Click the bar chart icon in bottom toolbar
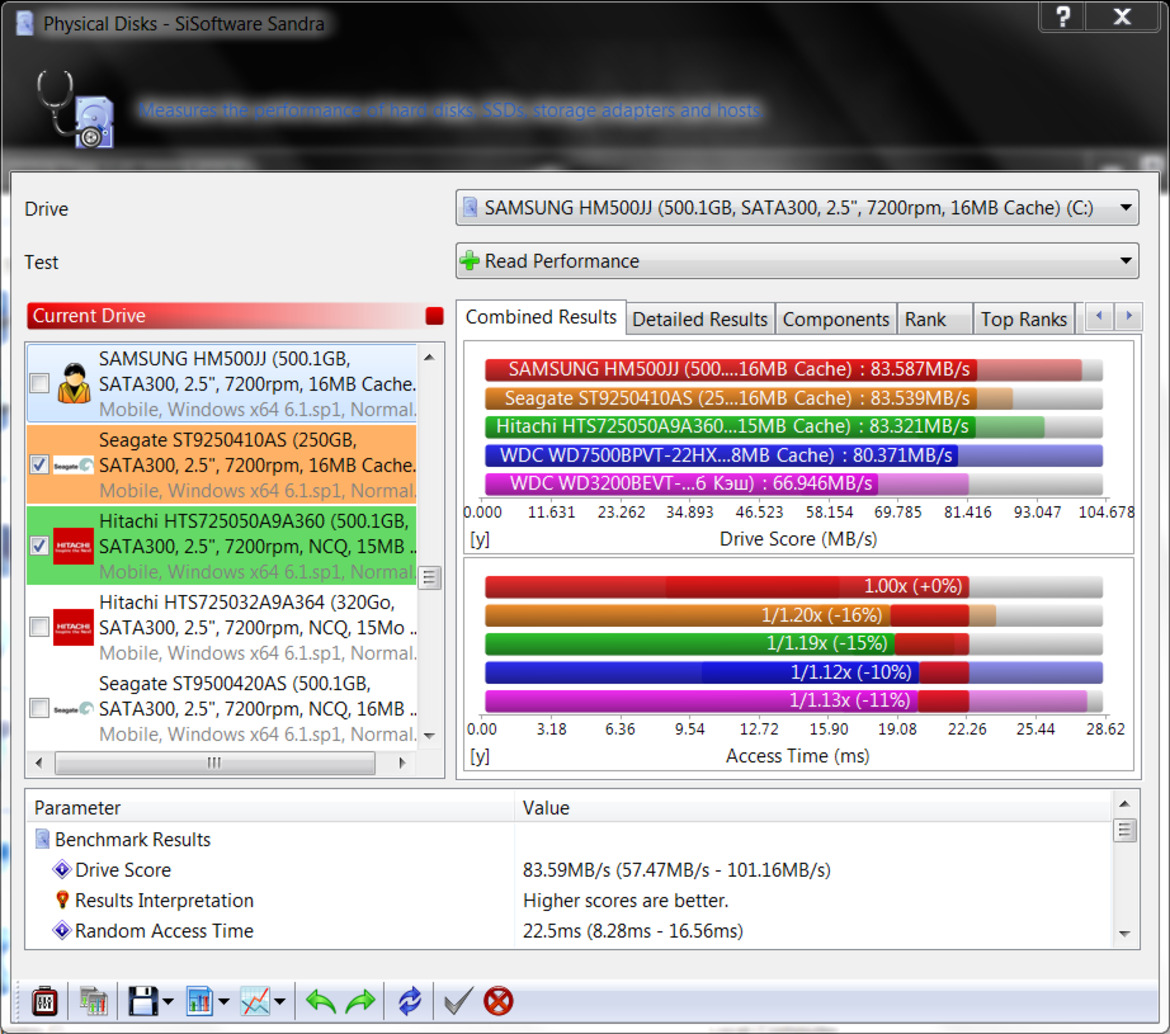 [199, 1001]
